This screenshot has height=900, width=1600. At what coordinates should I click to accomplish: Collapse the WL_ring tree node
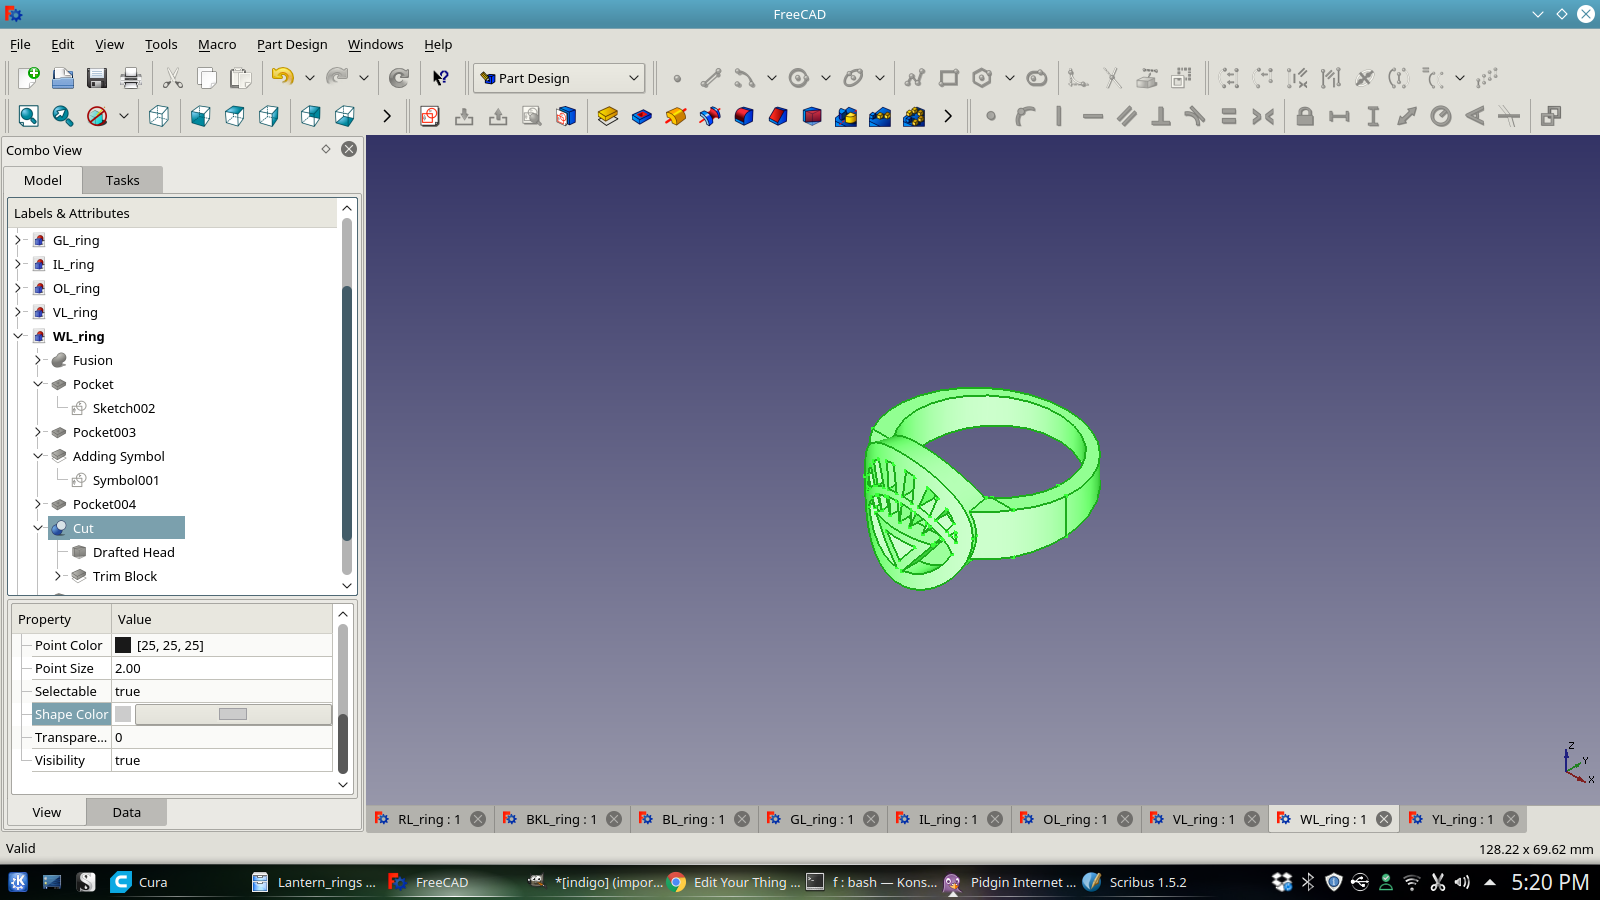tap(18, 336)
